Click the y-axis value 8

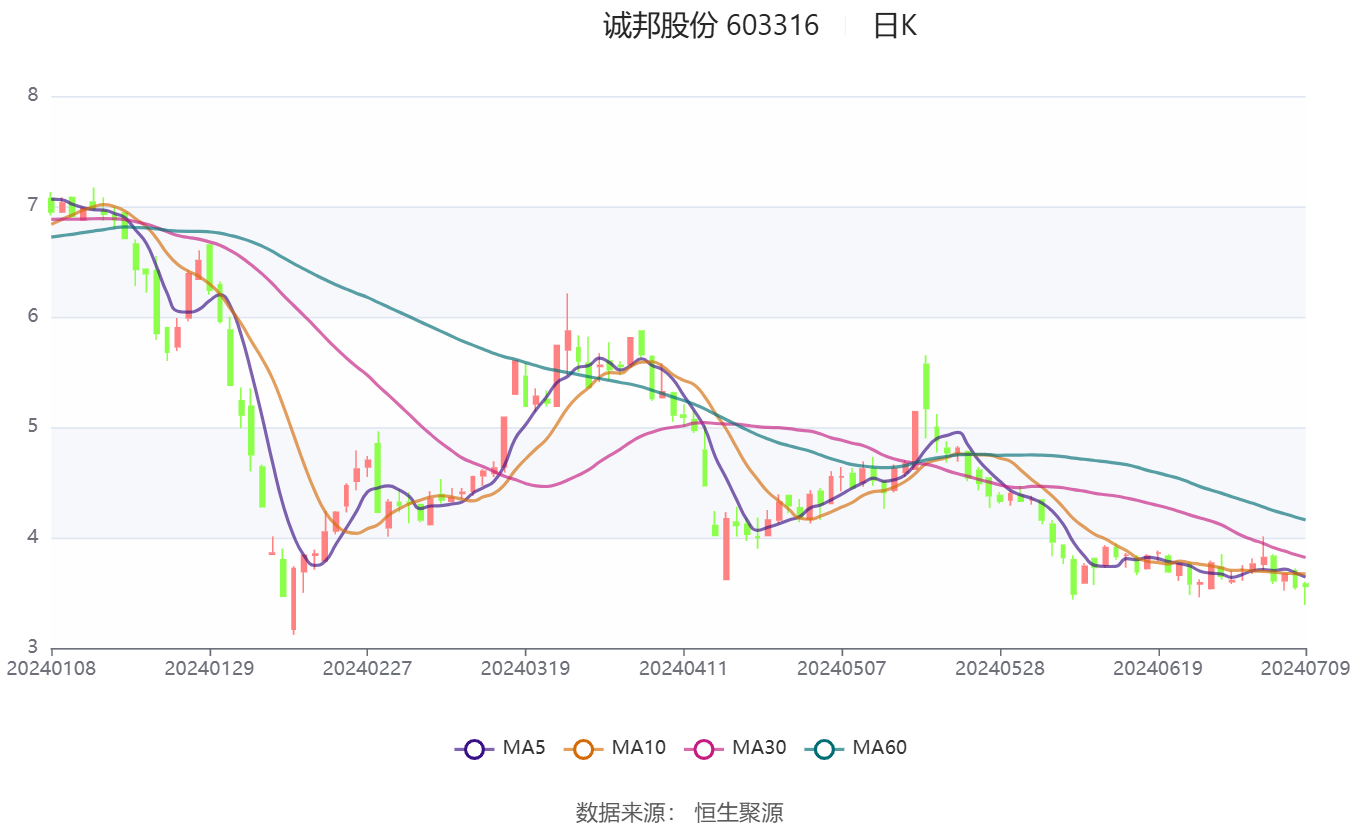[33, 96]
